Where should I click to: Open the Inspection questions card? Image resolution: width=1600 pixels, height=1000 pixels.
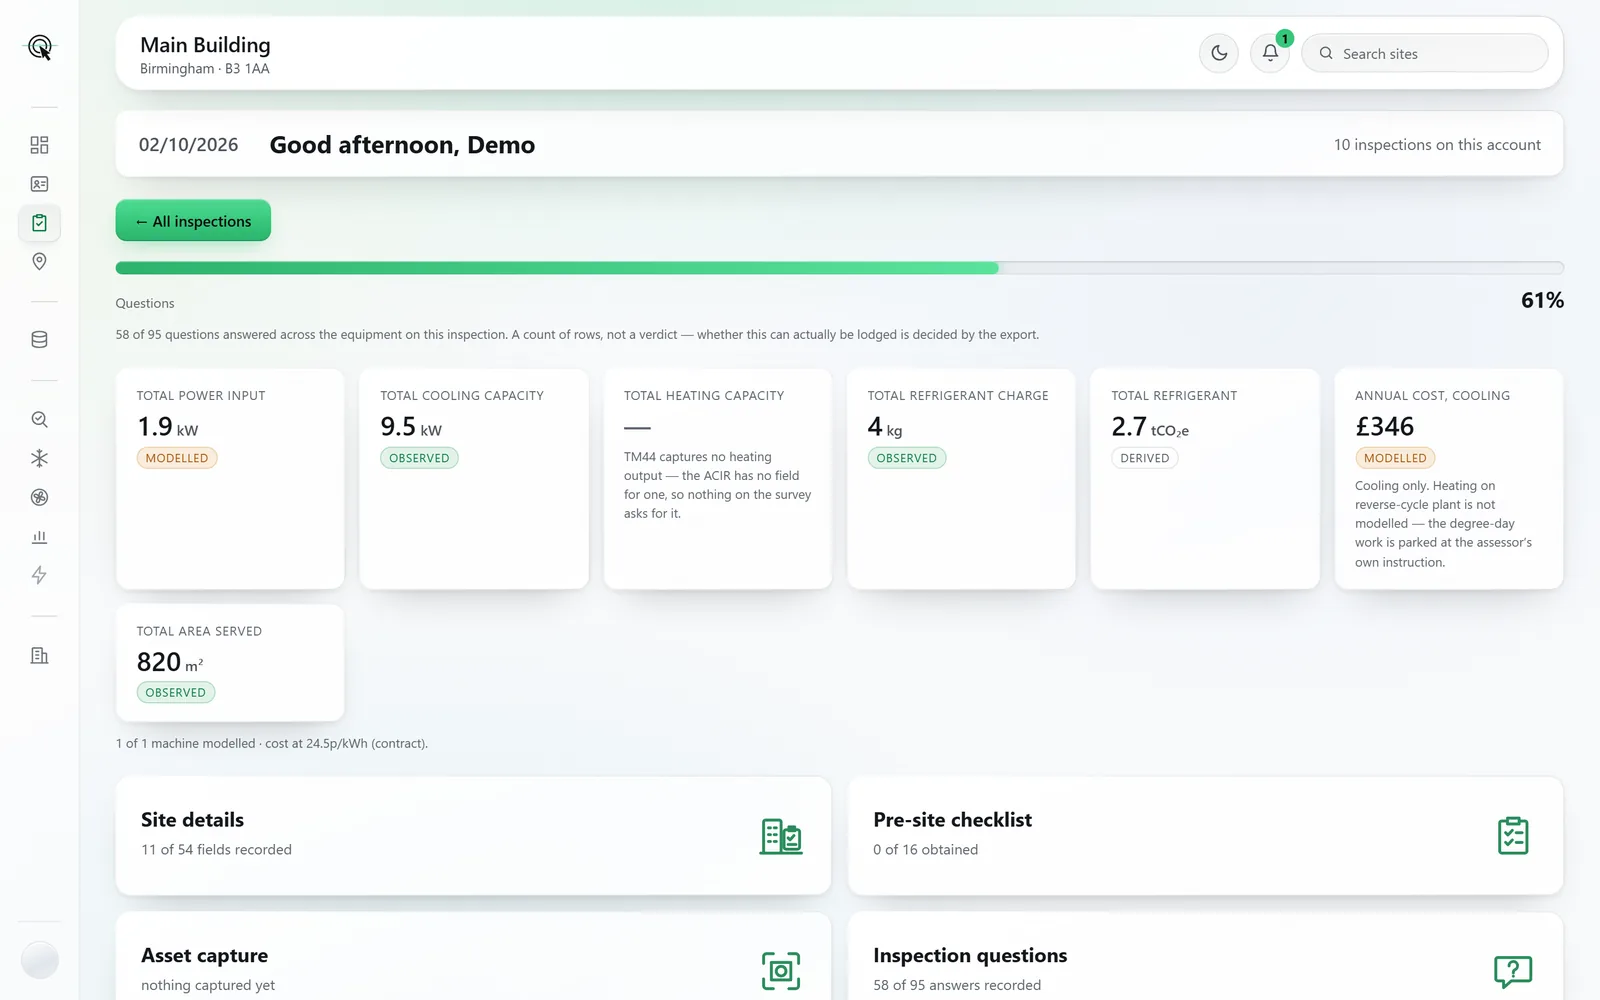1205,957
